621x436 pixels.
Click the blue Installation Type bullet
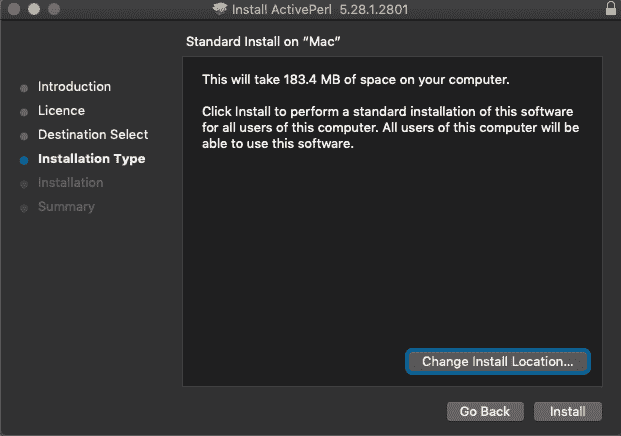24,160
